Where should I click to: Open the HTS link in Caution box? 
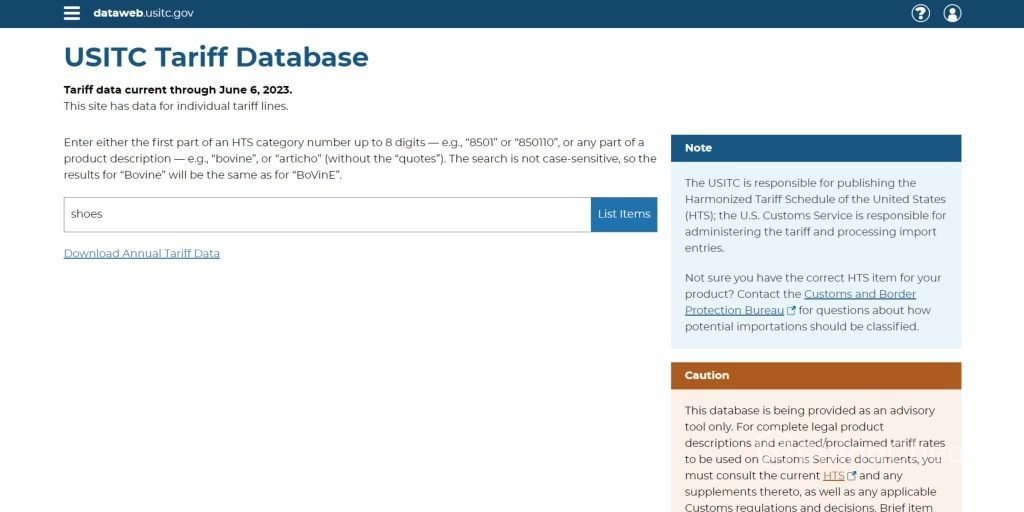point(833,475)
